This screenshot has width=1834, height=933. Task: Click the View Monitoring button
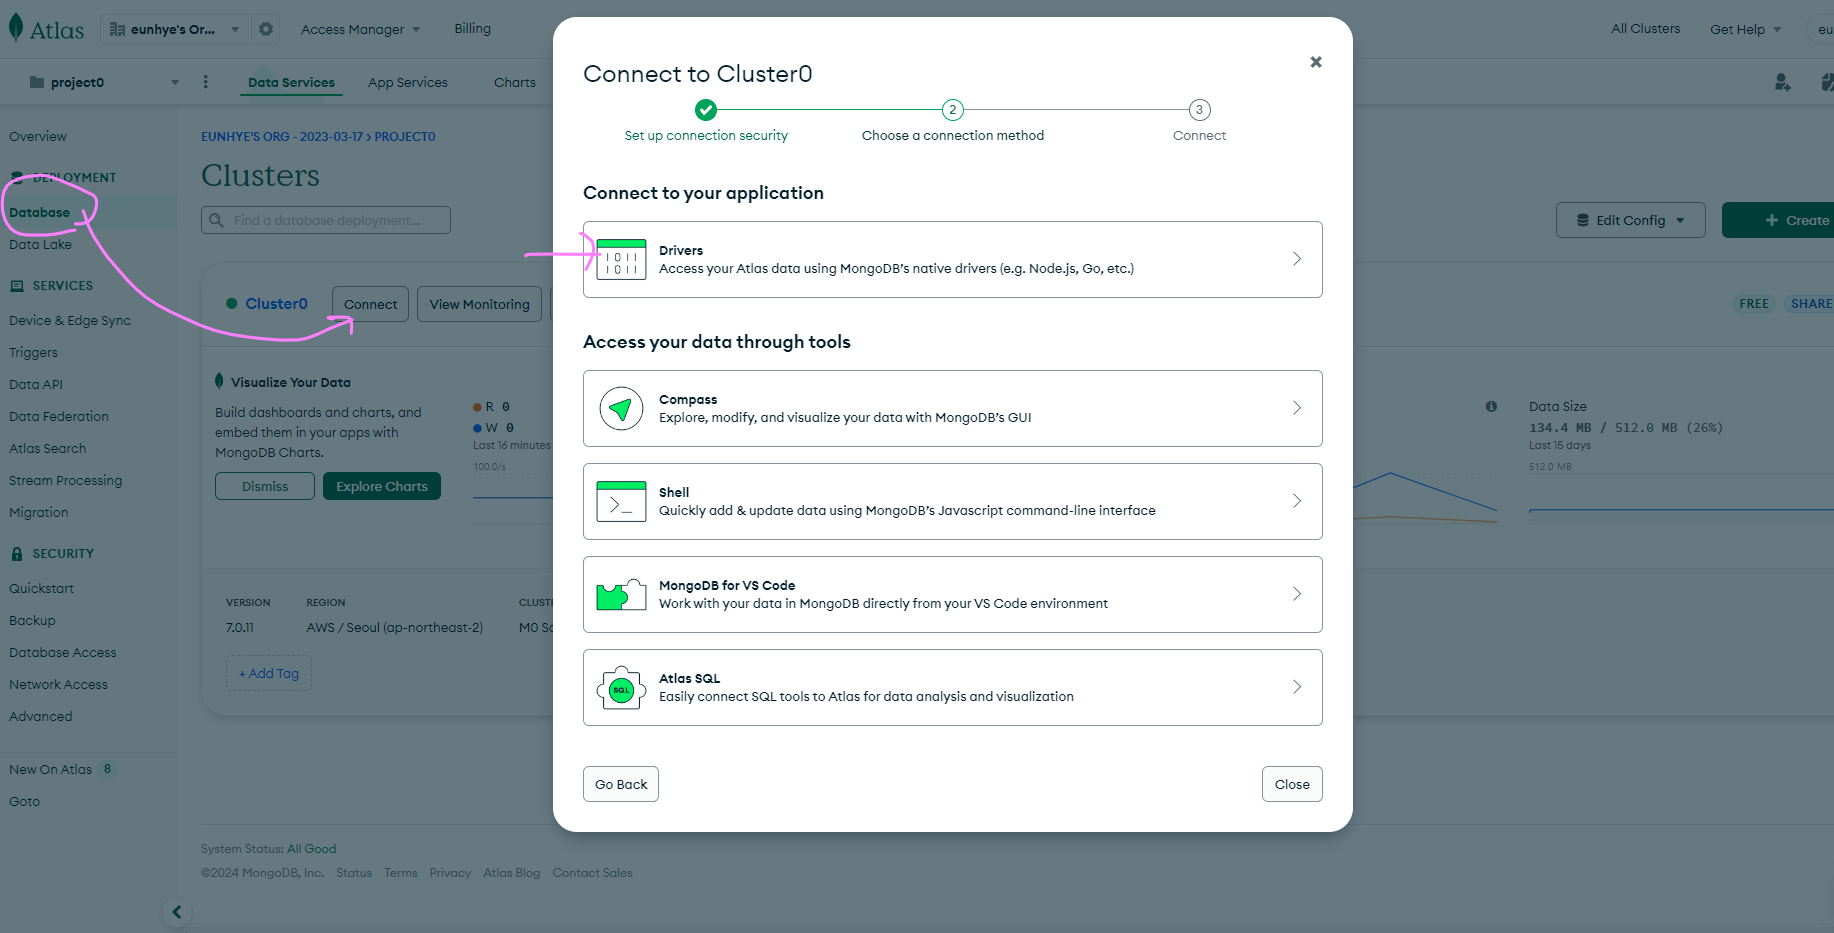[x=479, y=304]
